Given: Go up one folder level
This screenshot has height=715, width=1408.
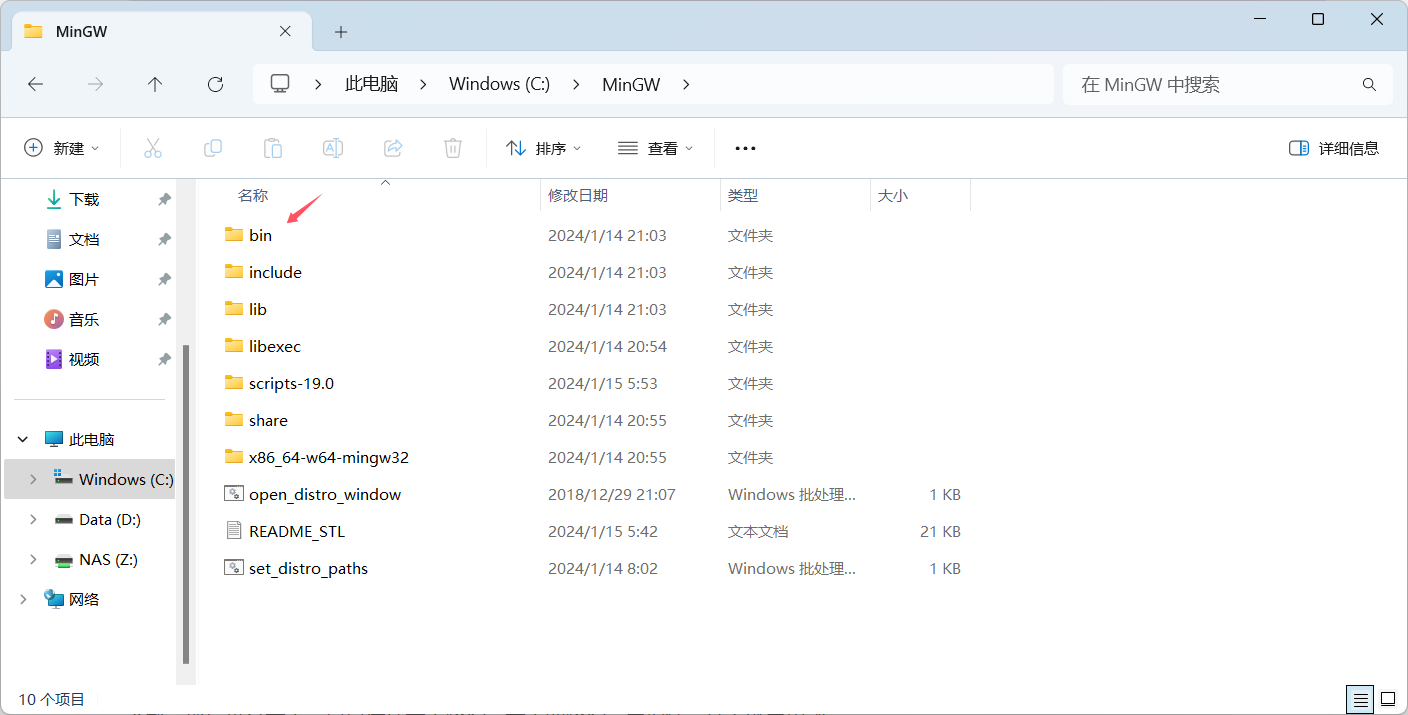Looking at the screenshot, I should click(x=155, y=85).
